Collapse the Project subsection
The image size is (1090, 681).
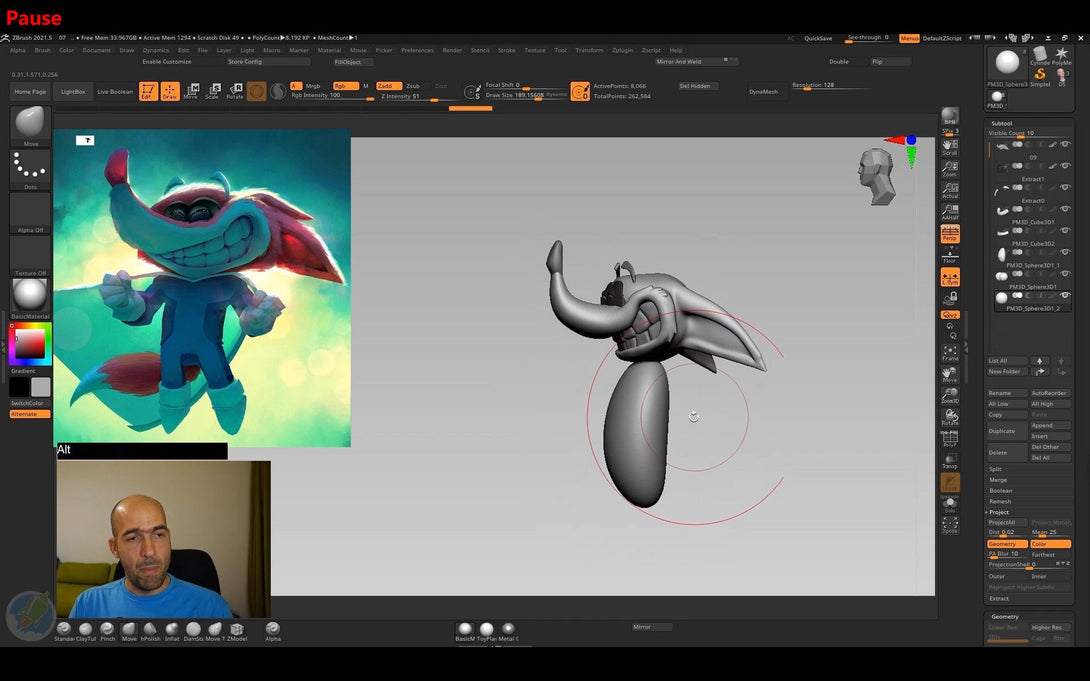[x=999, y=512]
